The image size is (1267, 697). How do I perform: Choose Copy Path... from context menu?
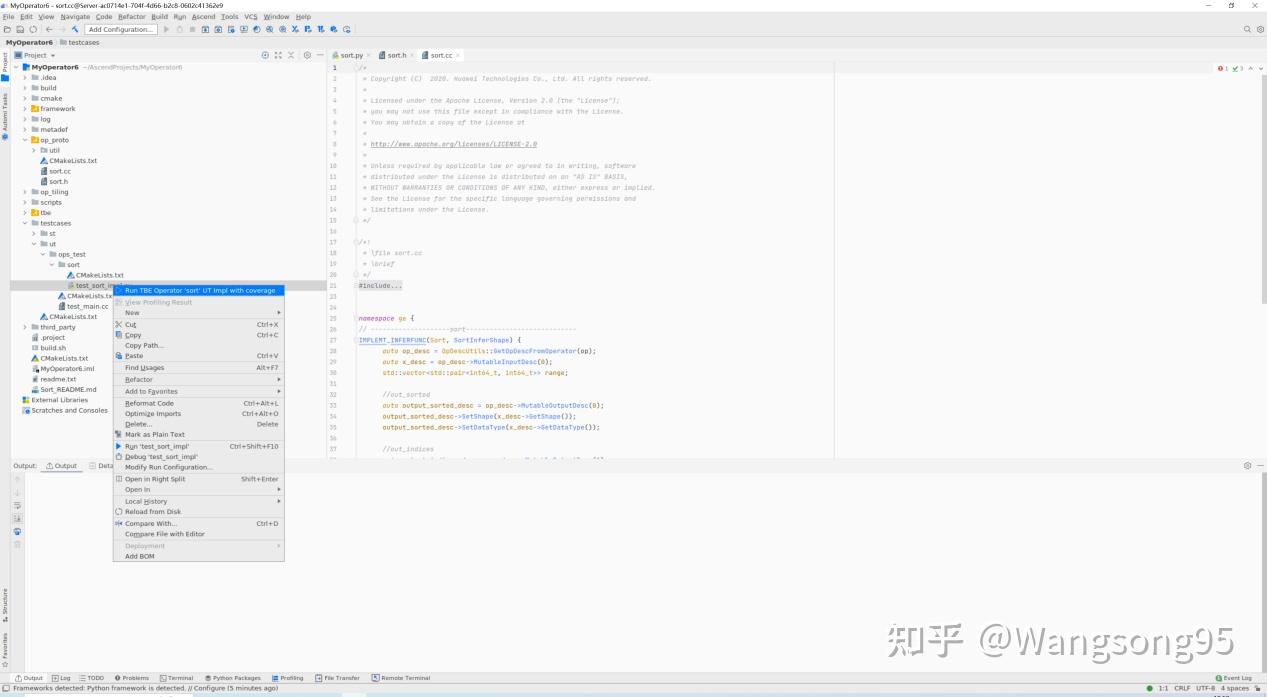point(199,345)
